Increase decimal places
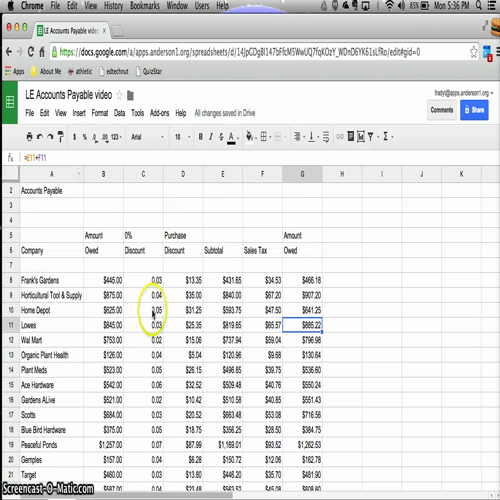 [x=105, y=137]
